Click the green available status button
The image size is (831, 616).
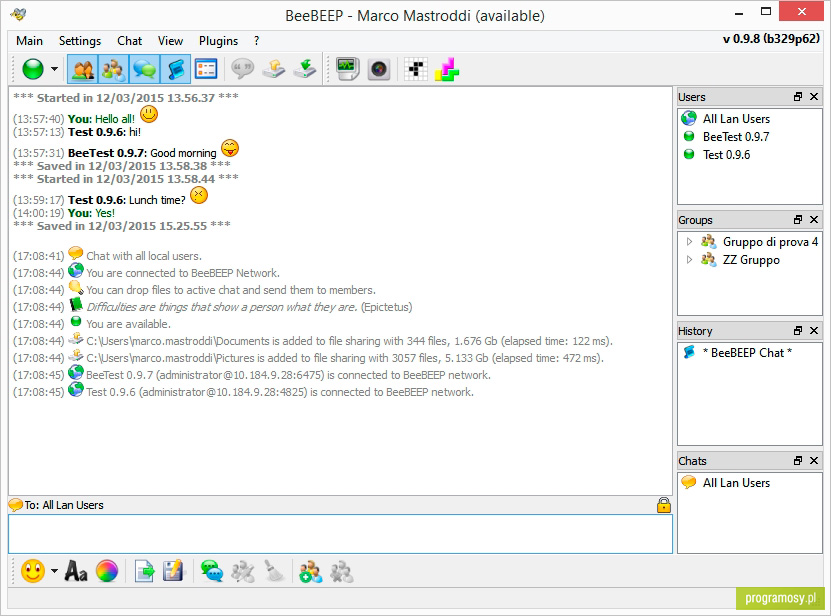tap(33, 69)
